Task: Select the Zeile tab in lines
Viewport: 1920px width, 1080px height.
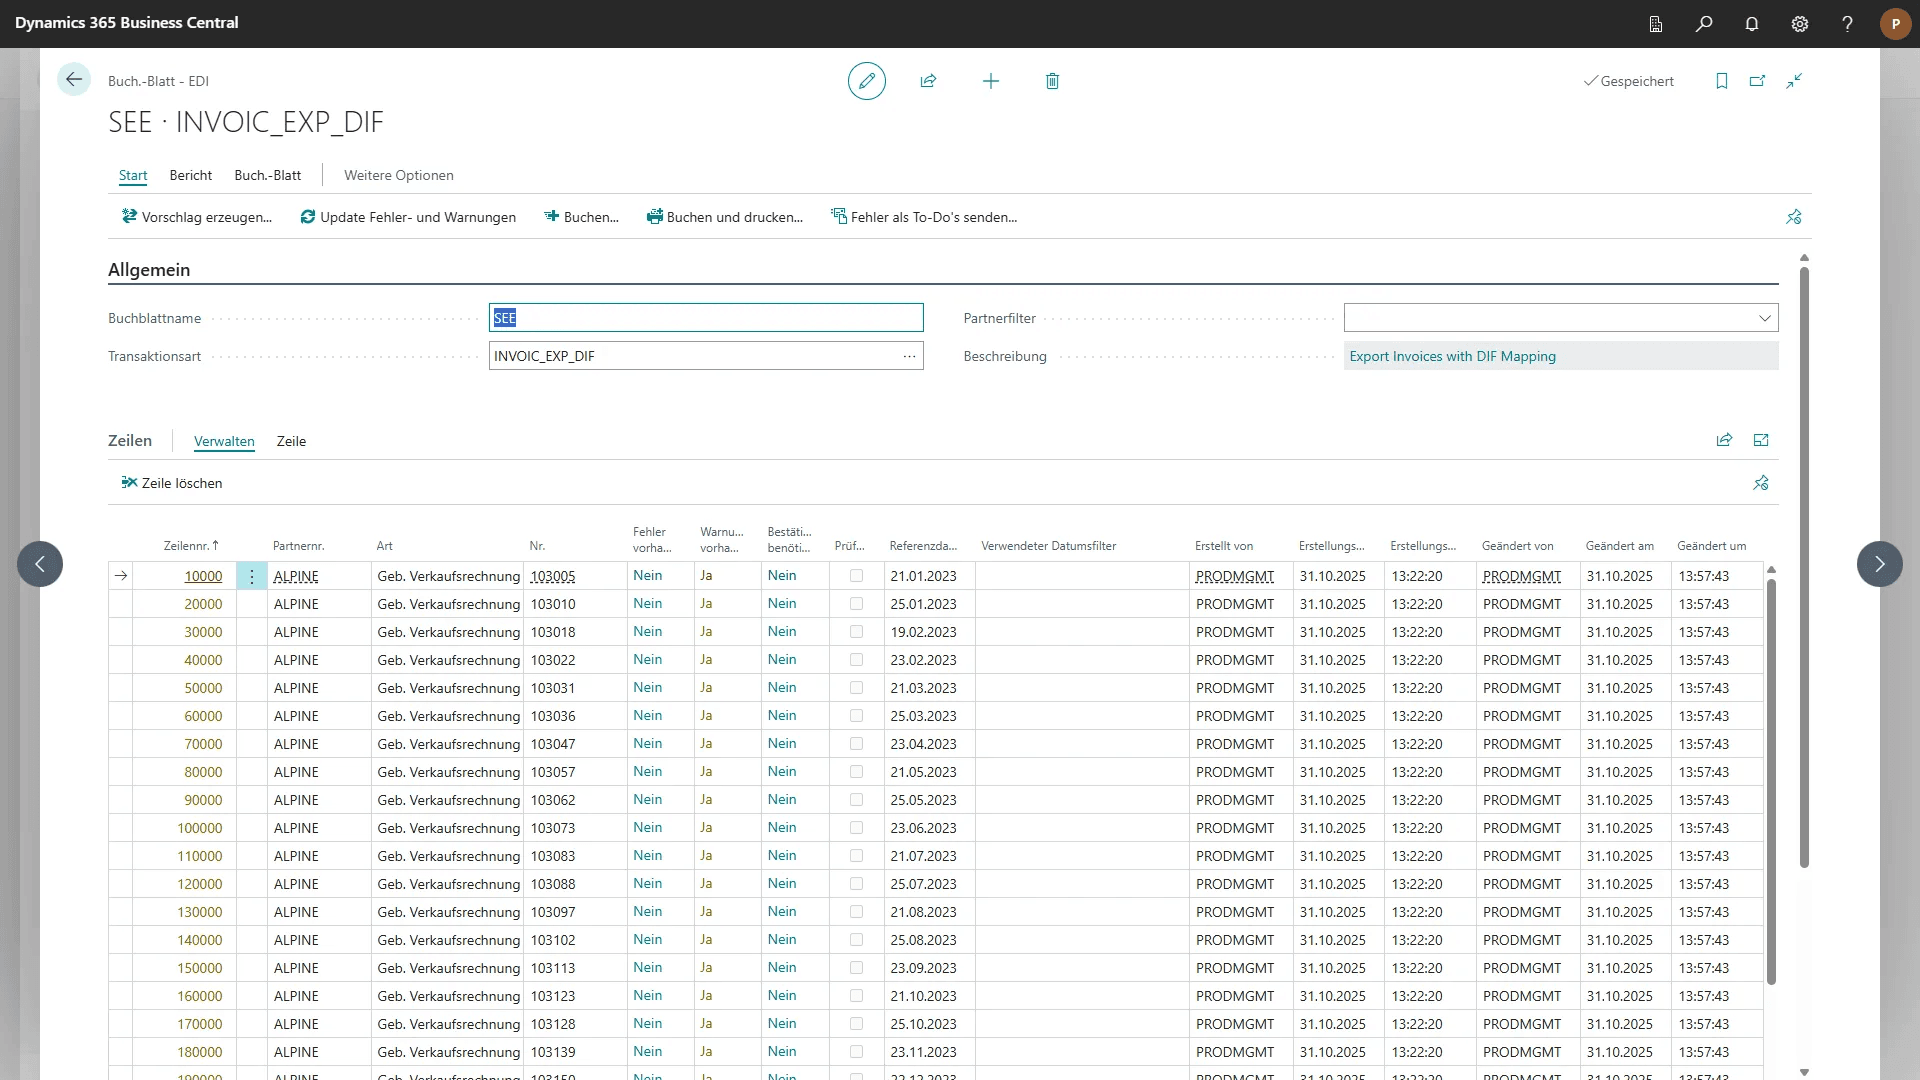Action: click(291, 441)
